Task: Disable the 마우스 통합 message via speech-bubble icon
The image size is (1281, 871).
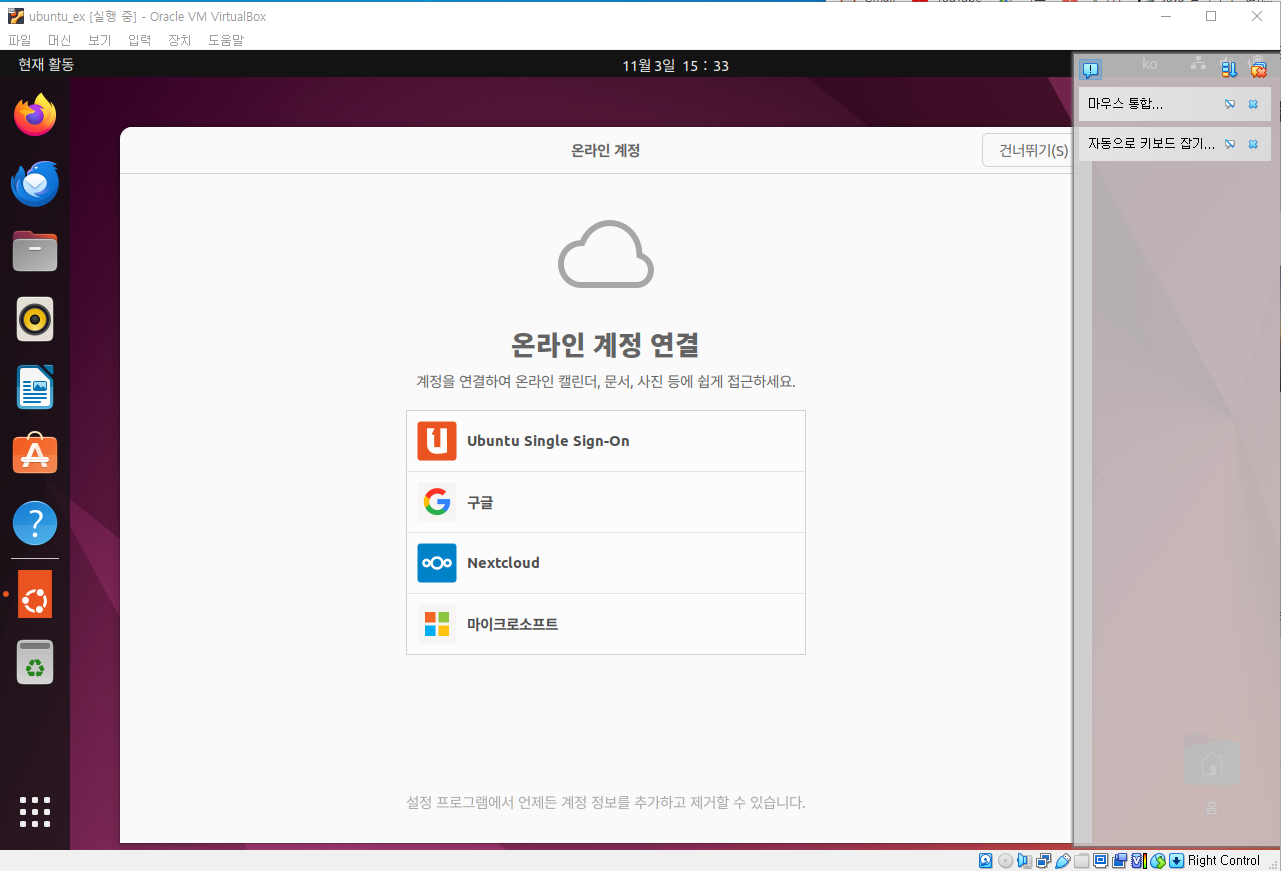Action: pyautogui.click(x=1230, y=104)
